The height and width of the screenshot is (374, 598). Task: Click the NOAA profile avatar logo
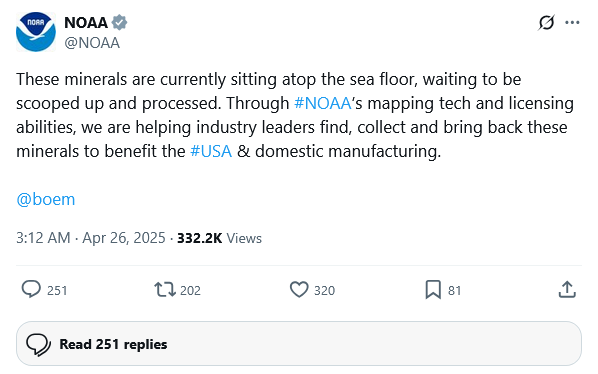point(36,32)
